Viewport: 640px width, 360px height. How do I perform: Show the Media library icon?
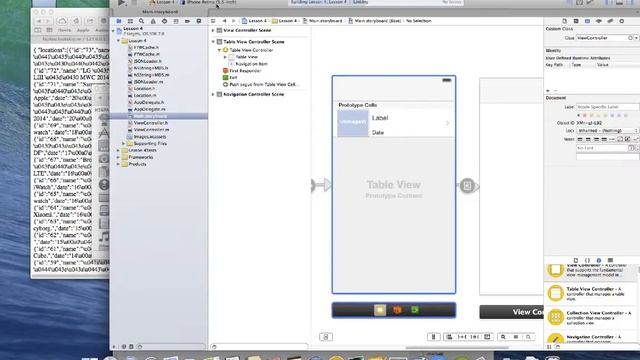pos(610,260)
